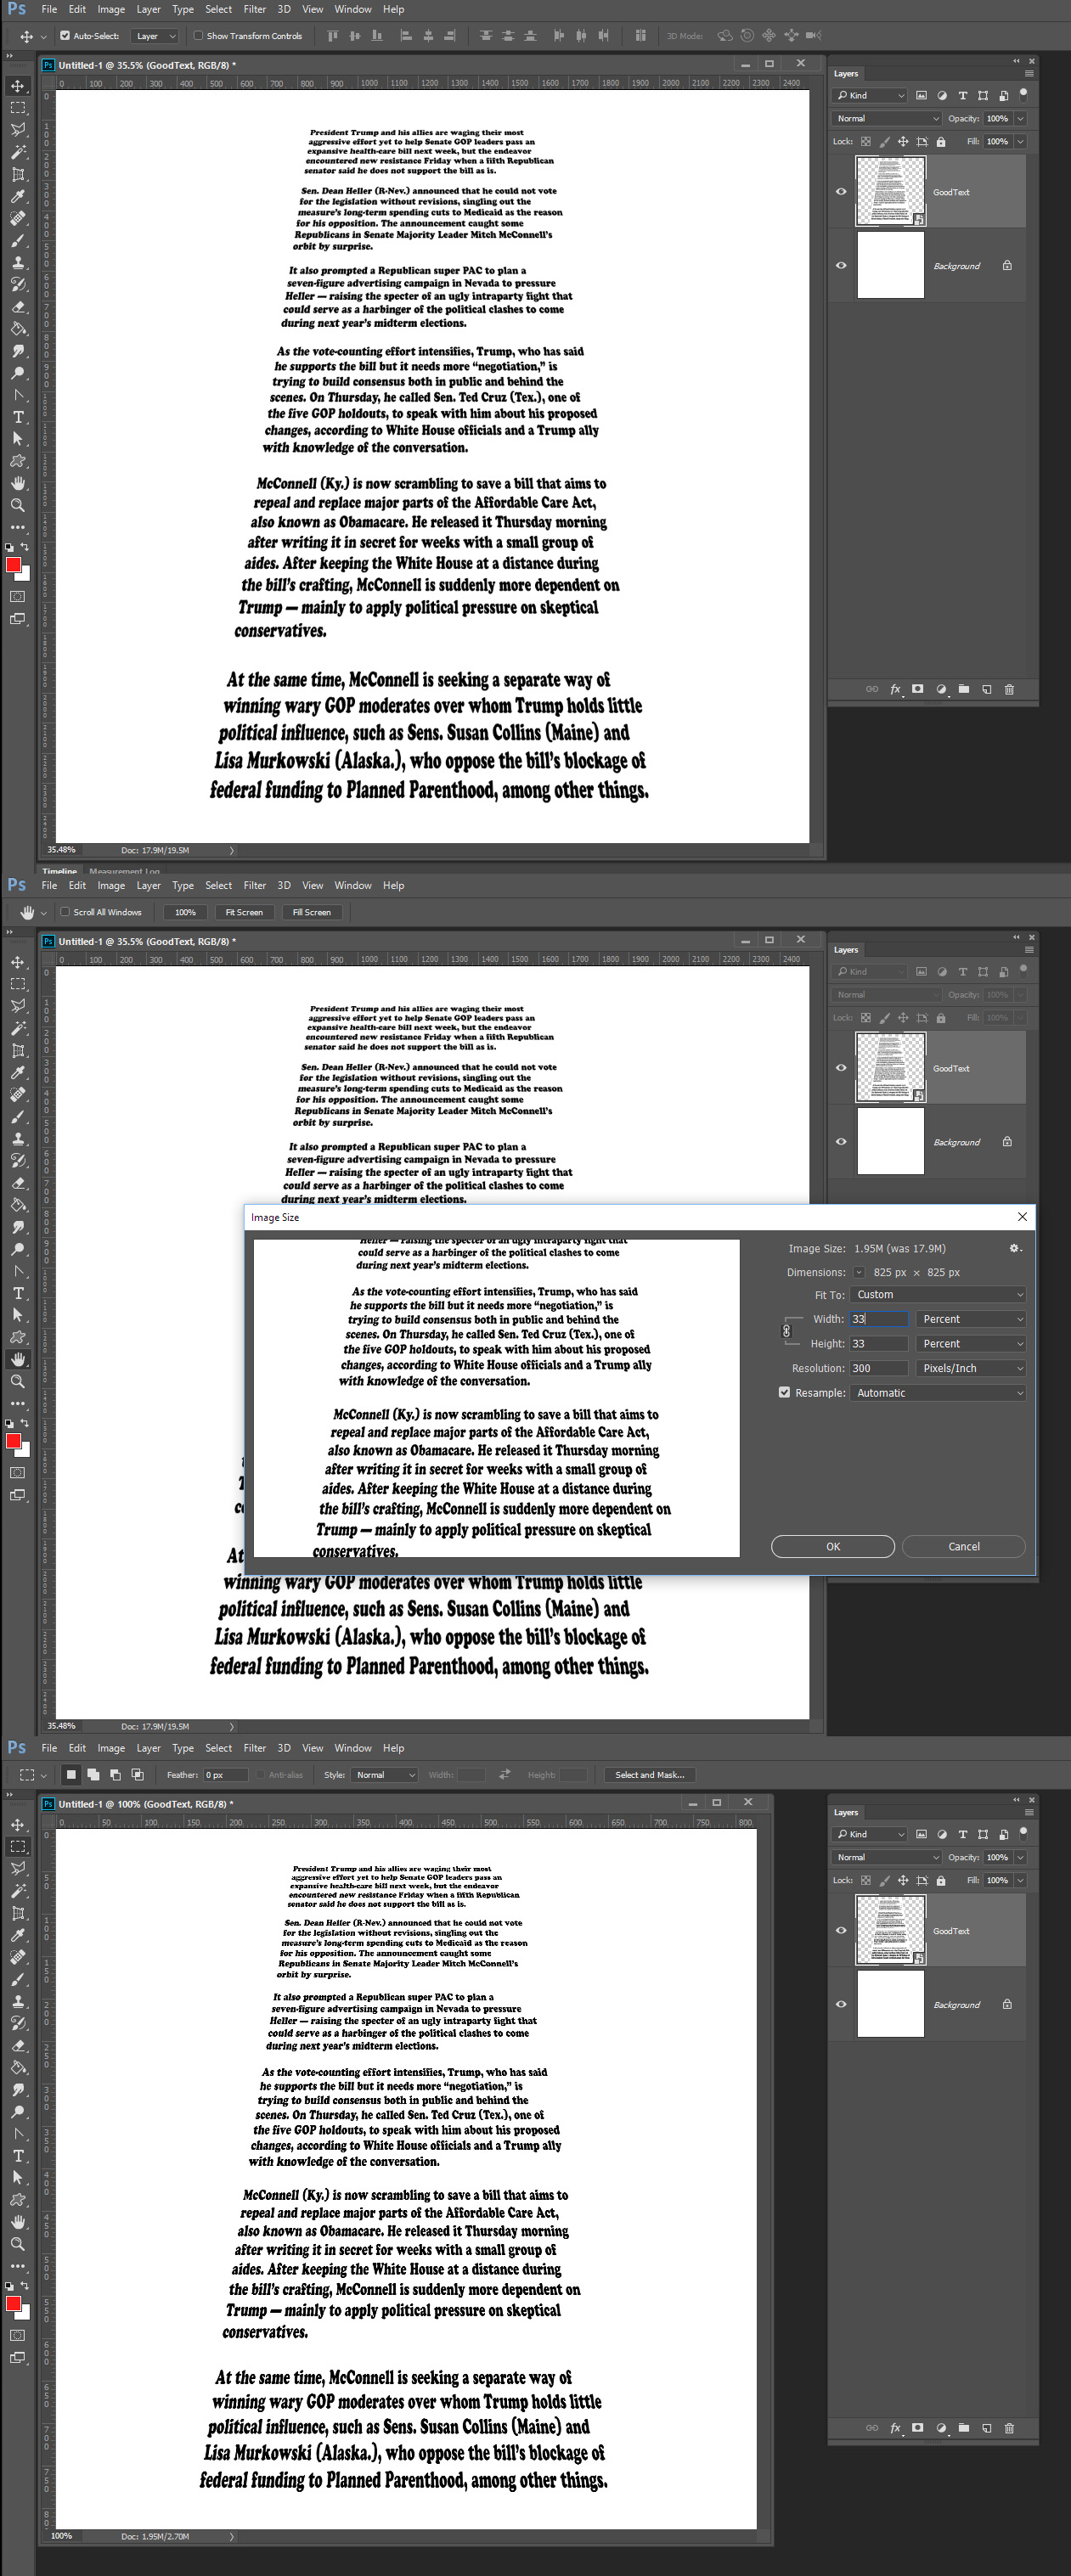Open the Image menu in top window
The width and height of the screenshot is (1071, 2576).
click(111, 9)
